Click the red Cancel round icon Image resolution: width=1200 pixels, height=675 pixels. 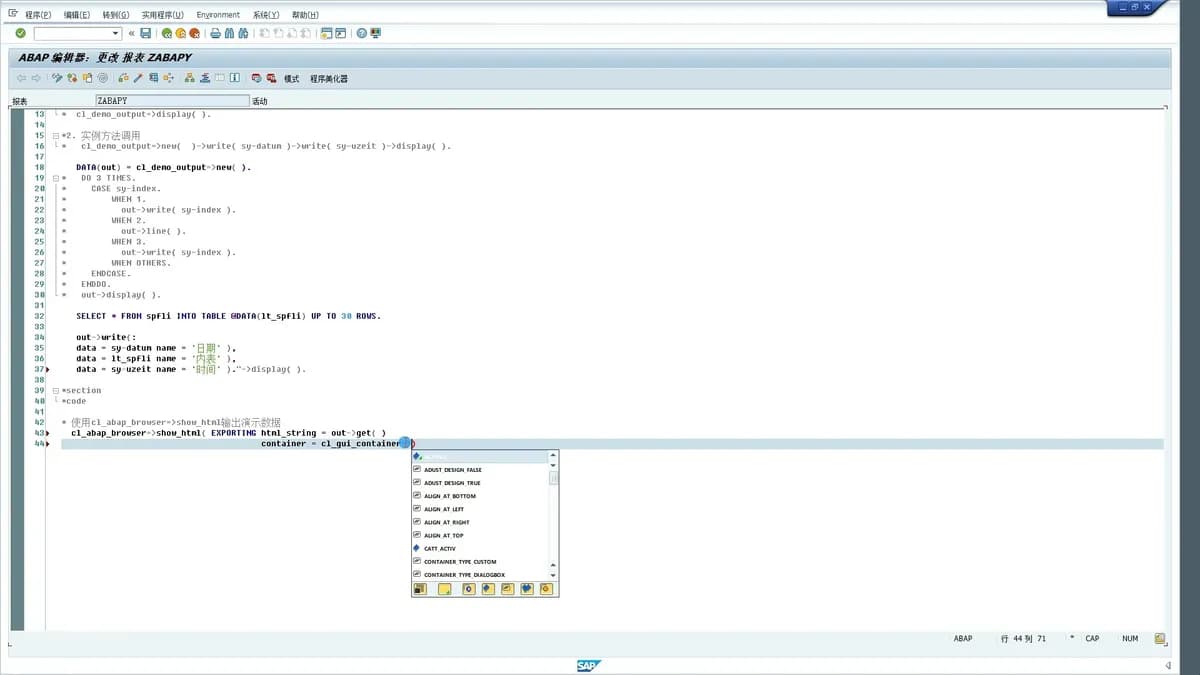(195, 33)
